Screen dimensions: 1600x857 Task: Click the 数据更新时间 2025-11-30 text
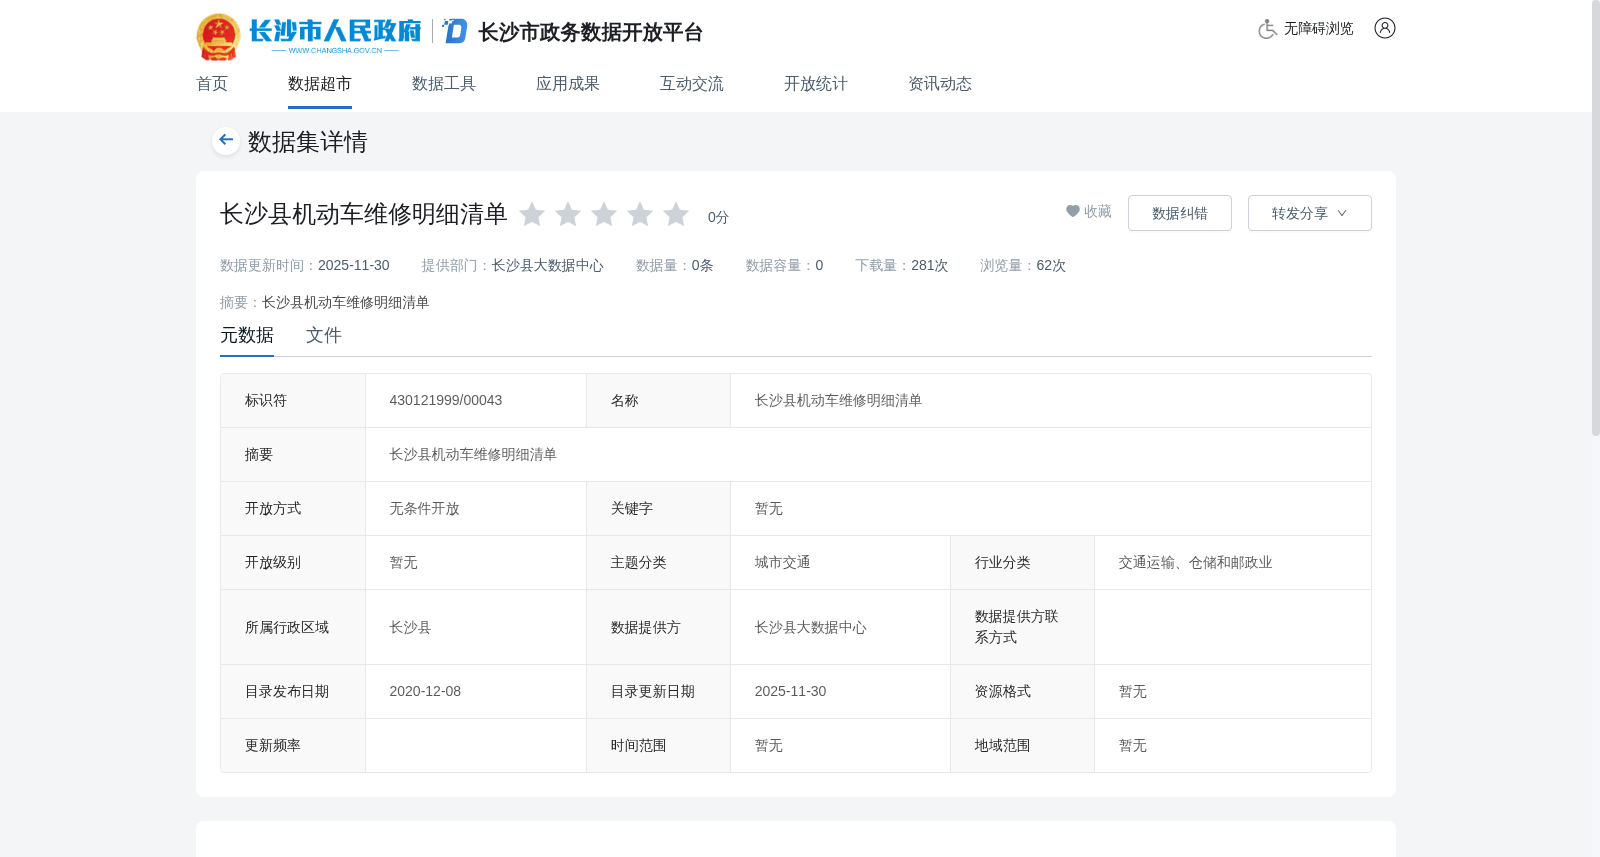point(305,265)
